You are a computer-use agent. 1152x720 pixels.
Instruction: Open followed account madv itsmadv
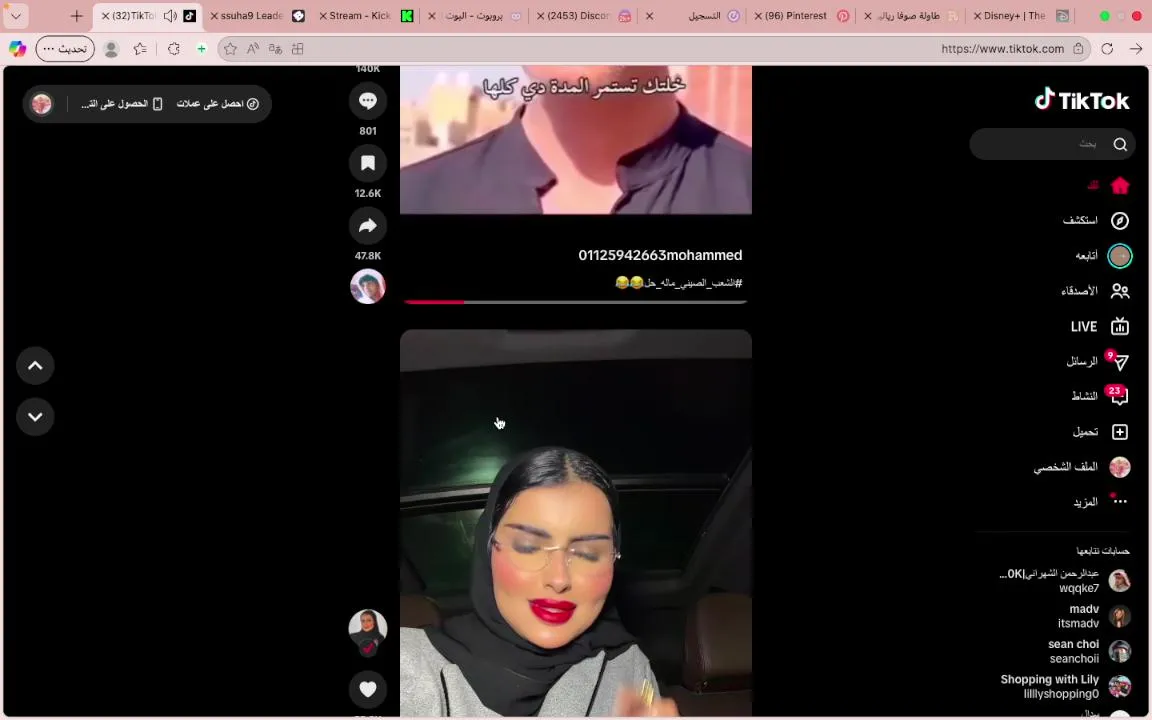pyautogui.click(x=1094, y=616)
